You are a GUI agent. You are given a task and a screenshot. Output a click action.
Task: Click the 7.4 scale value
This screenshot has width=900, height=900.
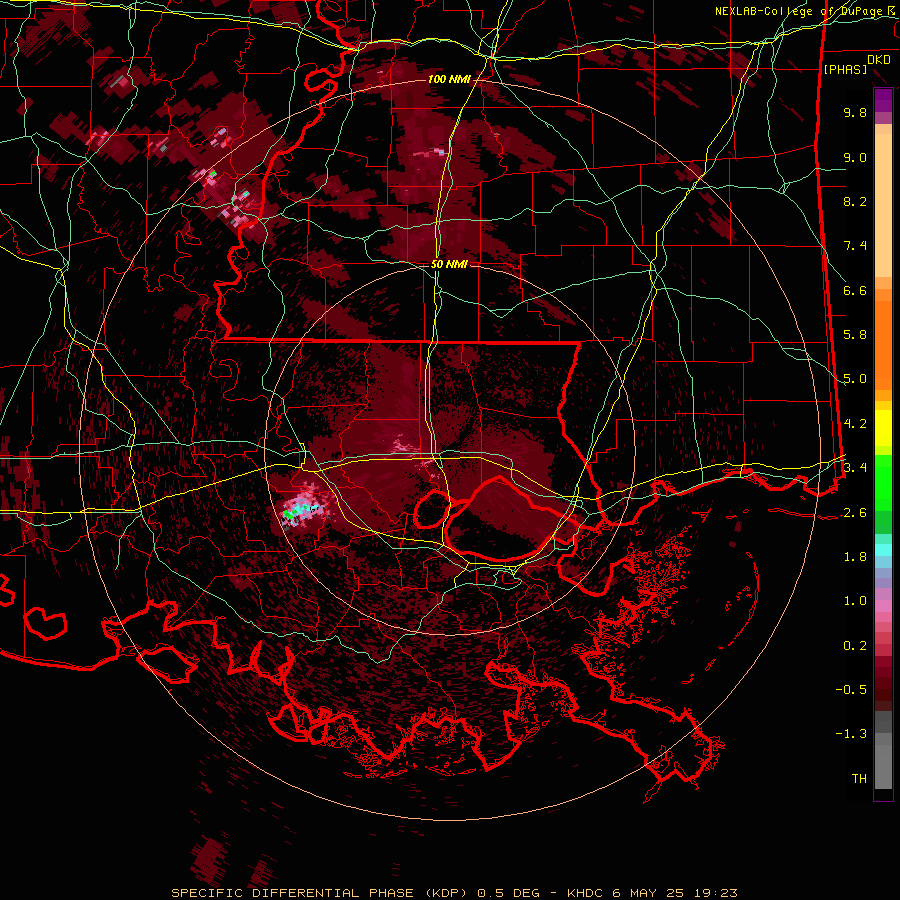[x=855, y=246]
